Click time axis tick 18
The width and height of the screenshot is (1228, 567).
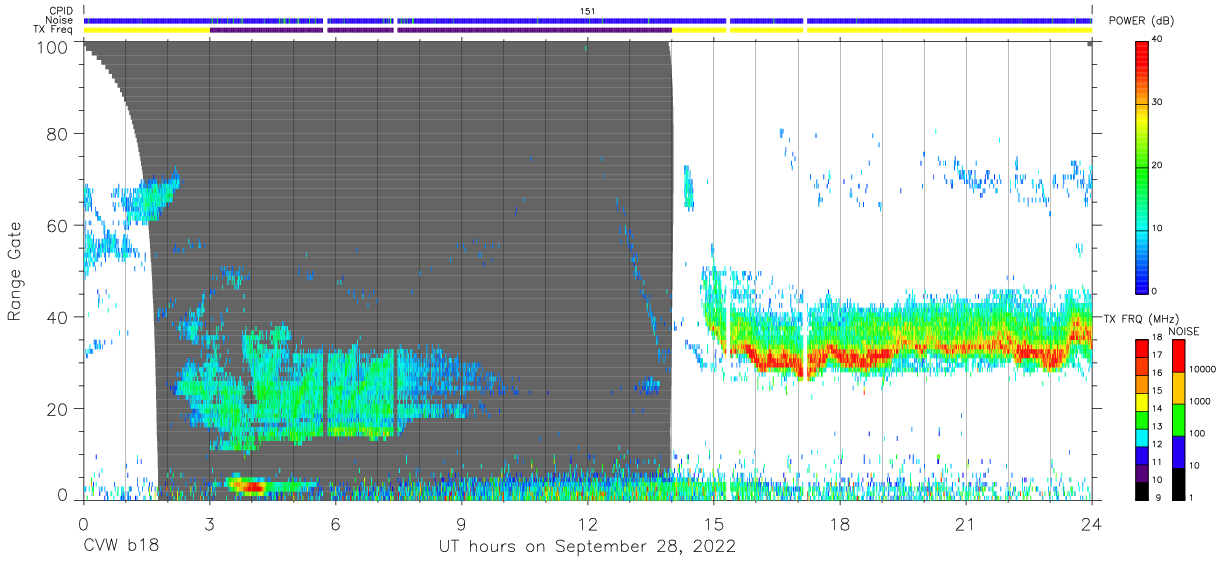[839, 524]
